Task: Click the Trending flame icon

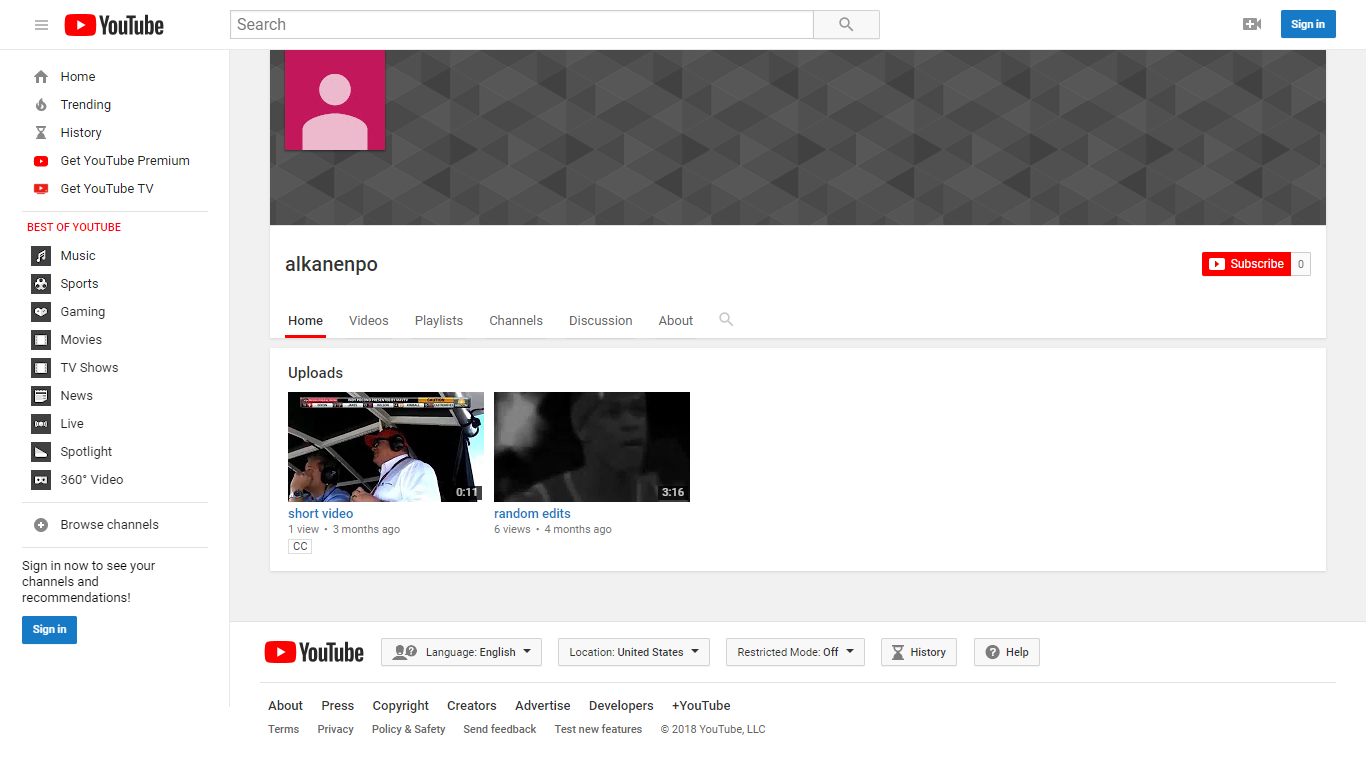Action: [x=41, y=105]
